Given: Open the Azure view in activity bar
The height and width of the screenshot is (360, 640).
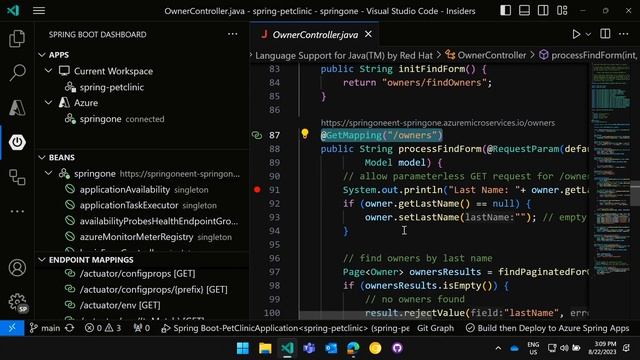Looking at the screenshot, I should click(17, 108).
